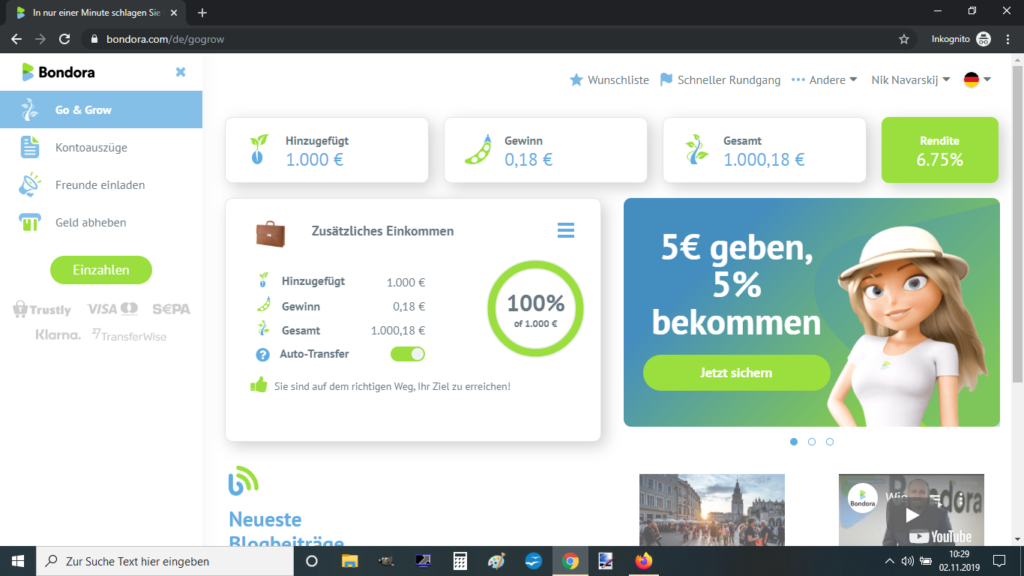Open the Windows Start menu
The image size is (1024, 576).
pyautogui.click(x=18, y=561)
